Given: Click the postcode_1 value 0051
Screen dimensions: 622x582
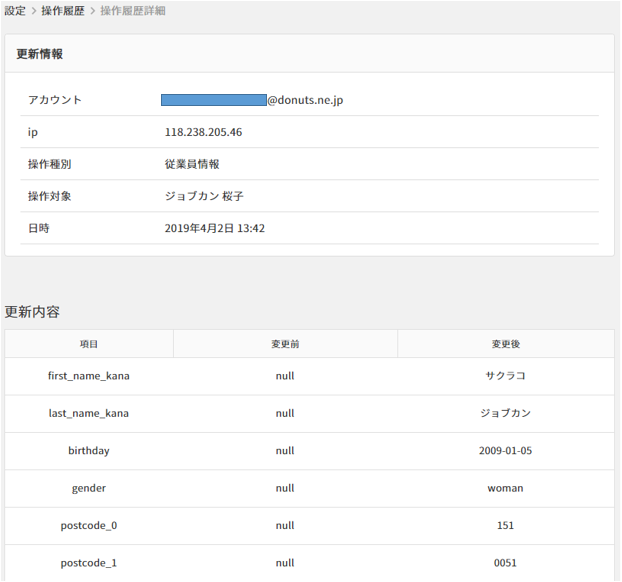Looking at the screenshot, I should click(505, 563).
